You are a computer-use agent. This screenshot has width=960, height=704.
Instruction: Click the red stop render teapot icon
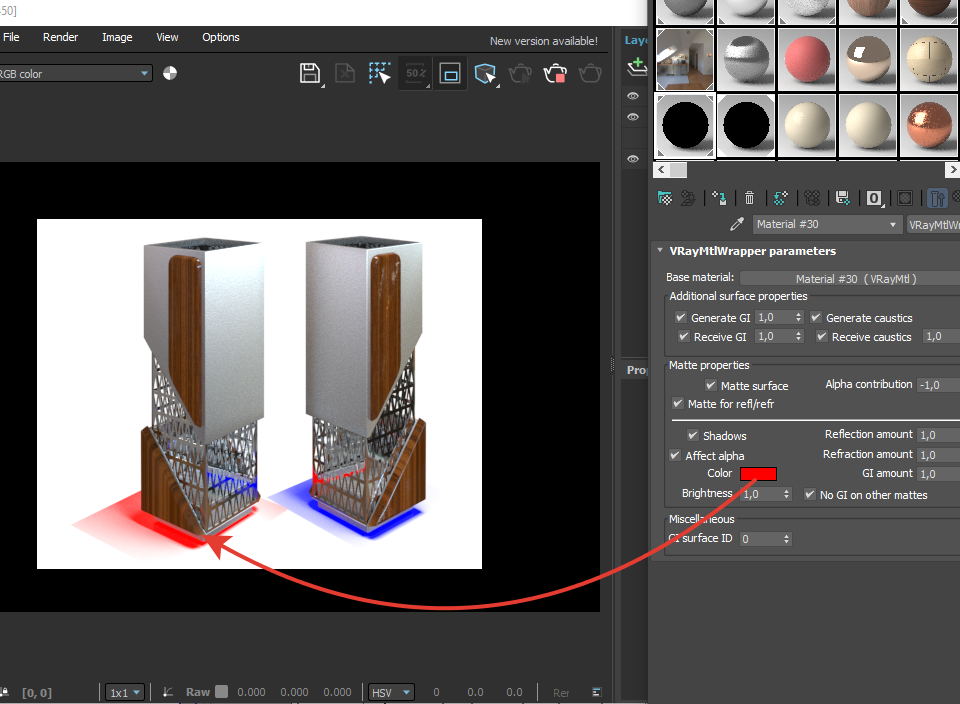click(x=555, y=73)
